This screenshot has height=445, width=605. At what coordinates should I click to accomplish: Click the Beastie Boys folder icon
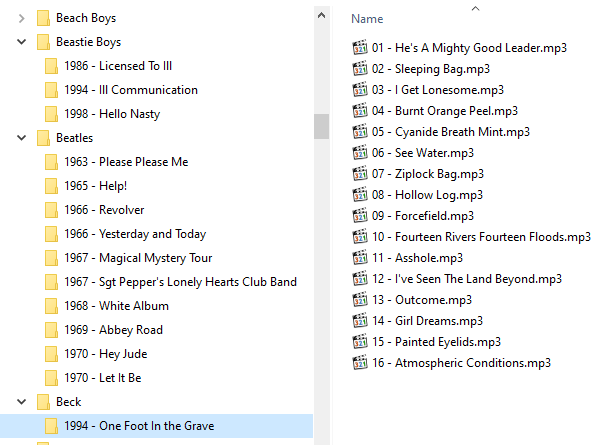pos(43,42)
